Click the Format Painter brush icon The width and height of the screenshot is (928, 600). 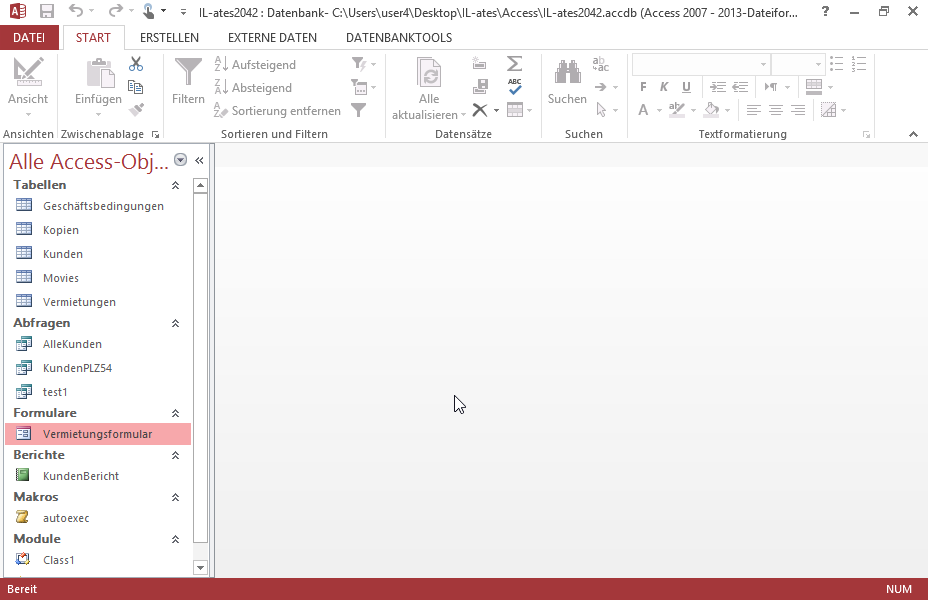tap(136, 109)
